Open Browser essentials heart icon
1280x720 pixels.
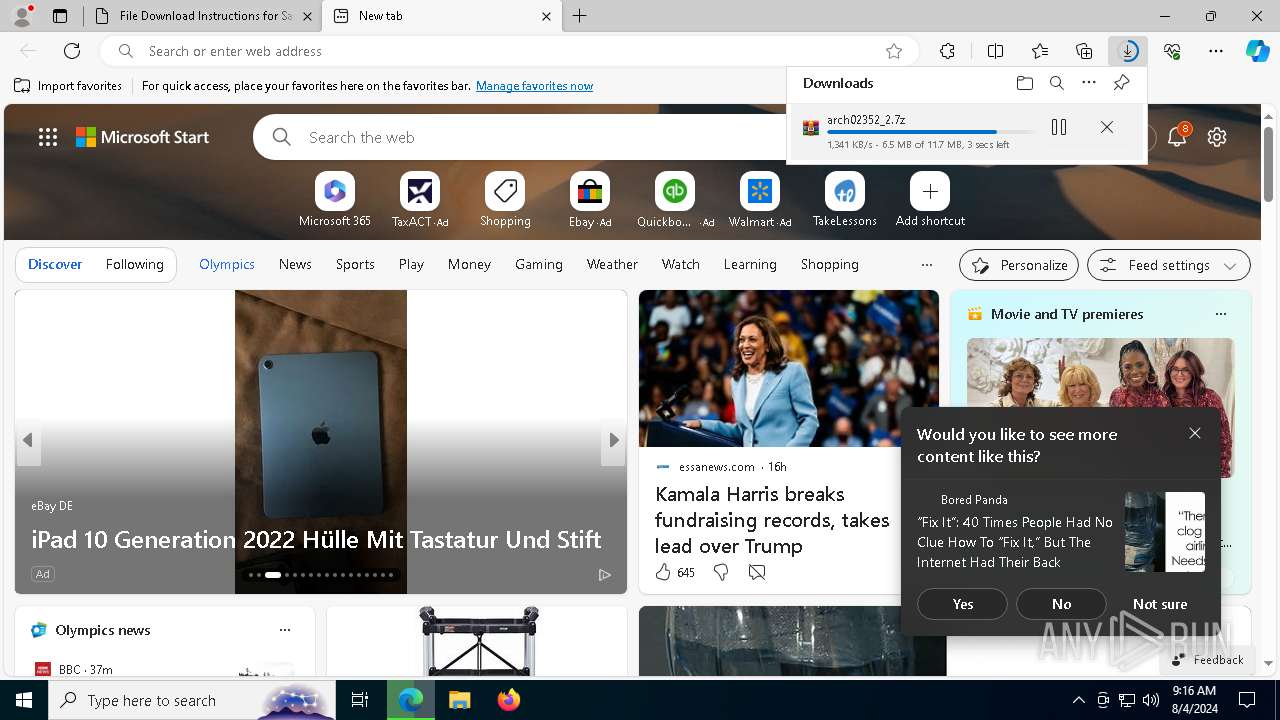(1172, 51)
